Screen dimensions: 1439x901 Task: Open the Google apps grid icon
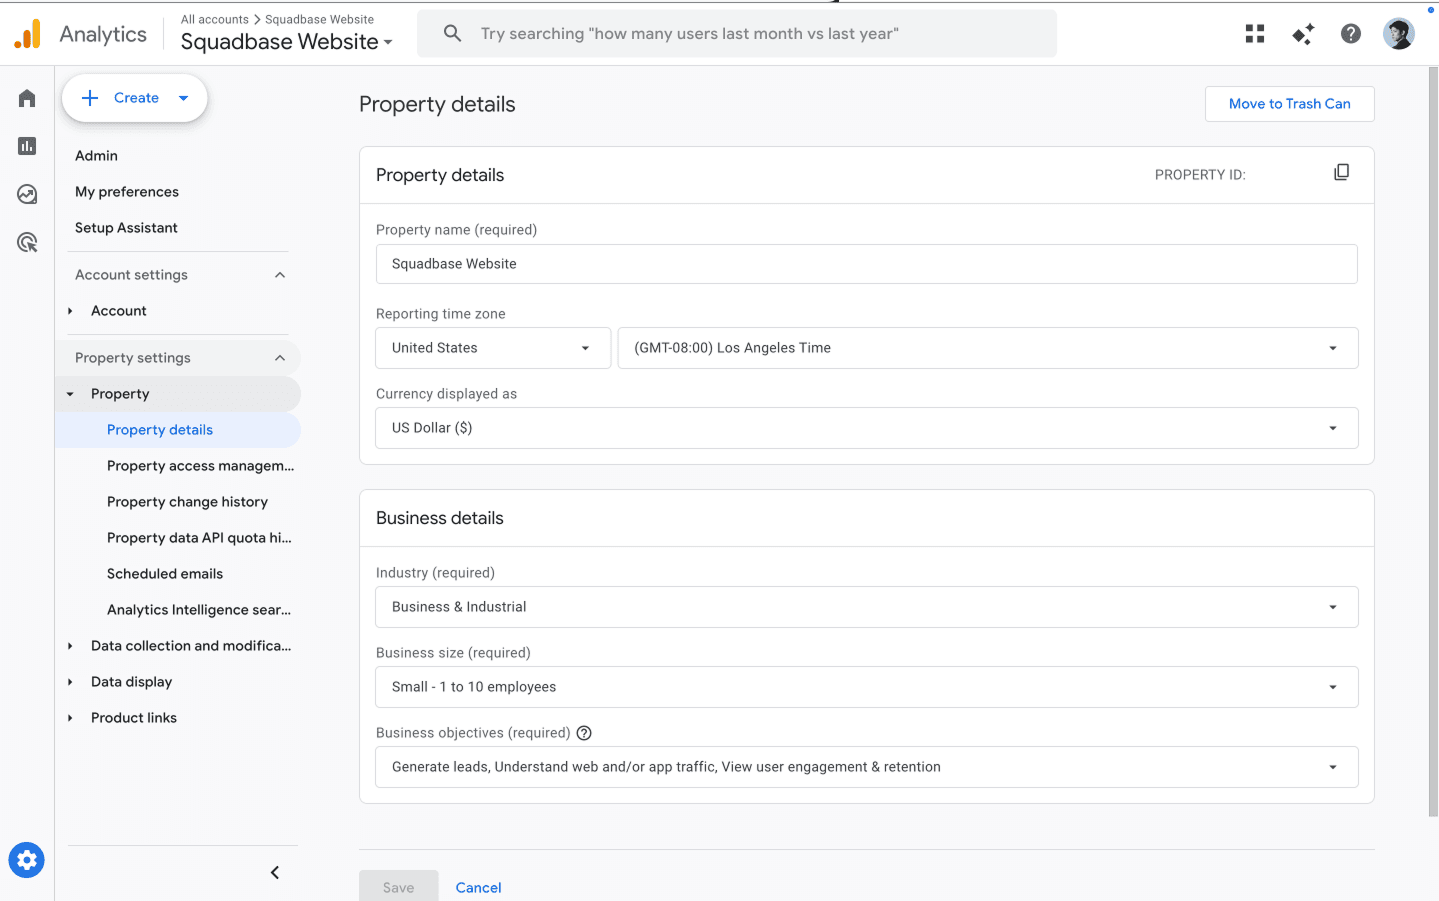coord(1254,33)
